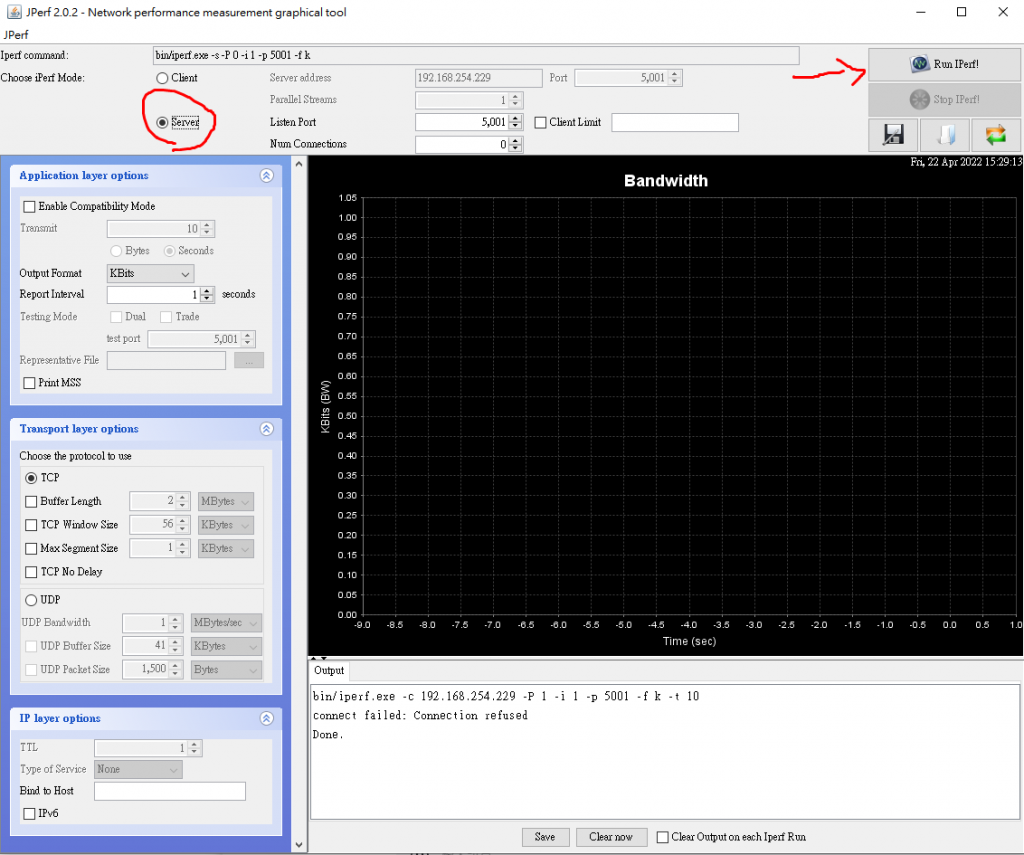Enable the Client Limit checkbox
1024x855 pixels.
[x=541, y=122]
